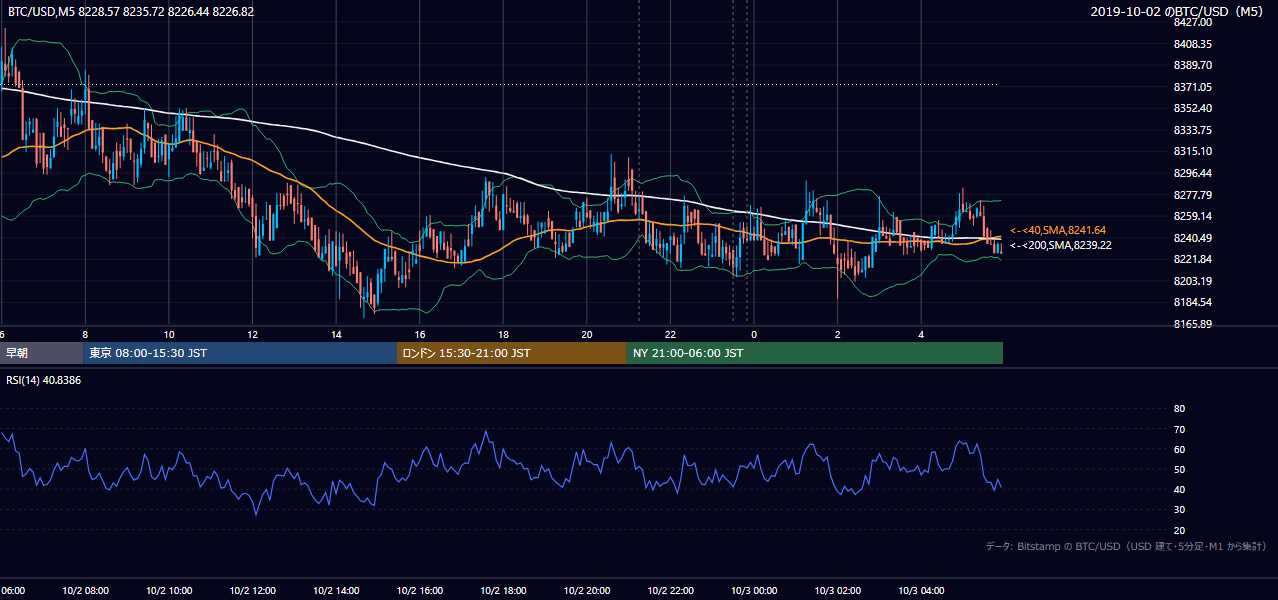This screenshot has width=1278, height=600.
Task: Click the bottom time label 10/3 00:00
Action: tap(754, 591)
